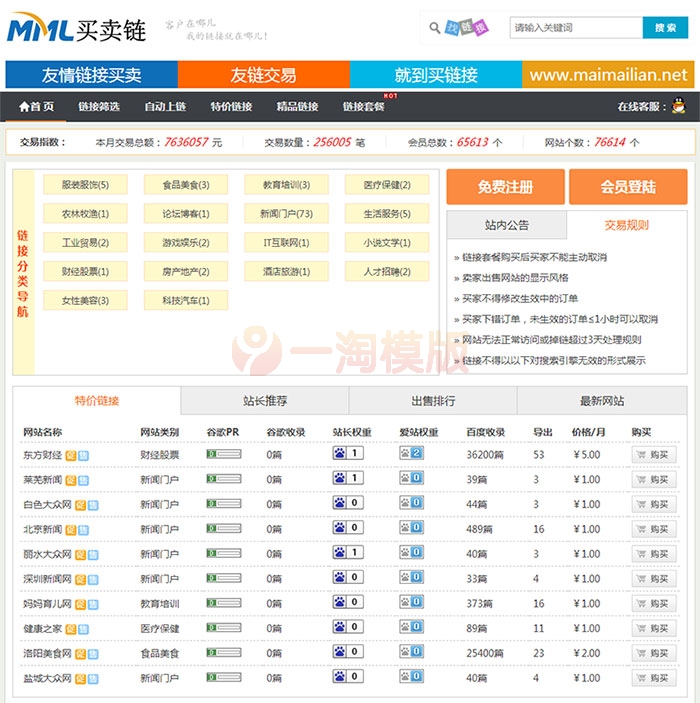Image resolution: width=700 pixels, height=703 pixels.
Task: Click orange 促 badge next to 北京新闻
Action: pyautogui.click(x=71, y=530)
